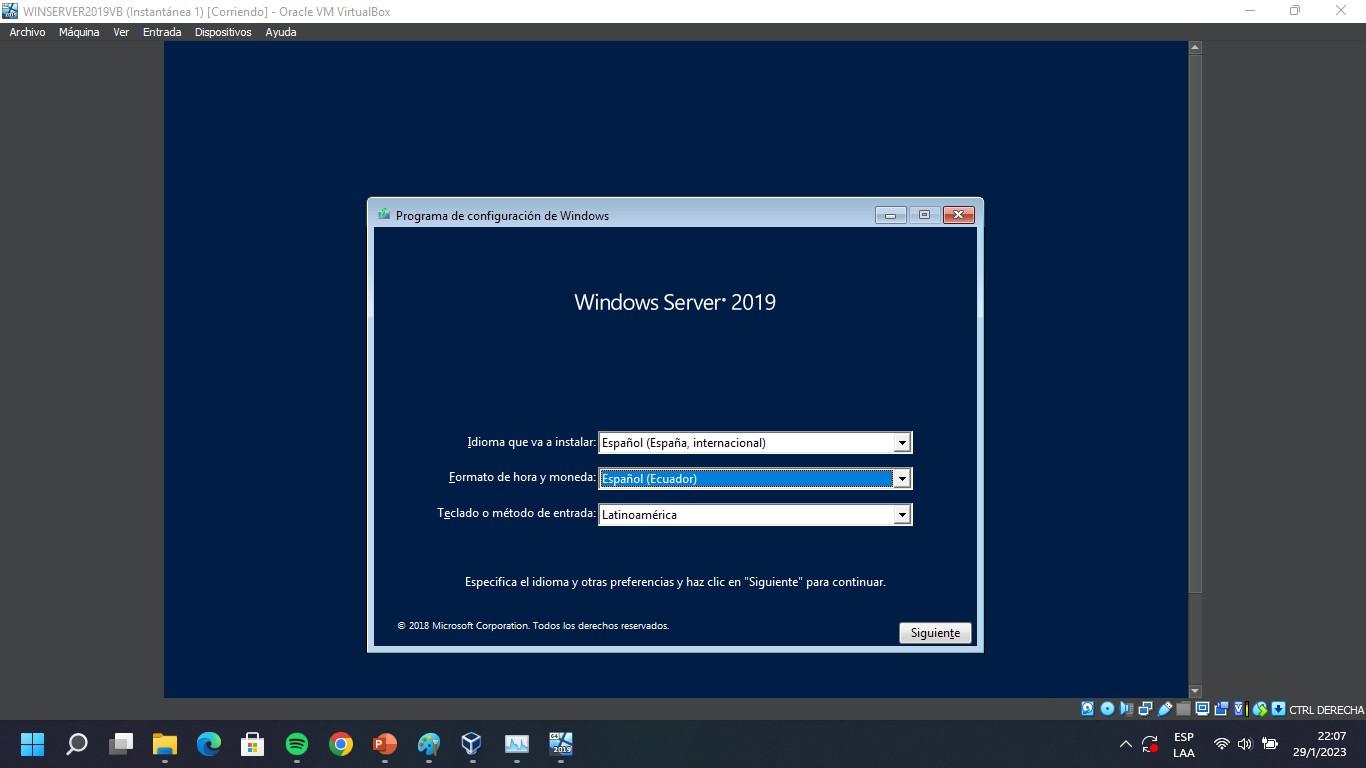Image resolution: width=1366 pixels, height=768 pixels.
Task: Click the arrow of the language-to-install combo box
Action: pos(902,442)
